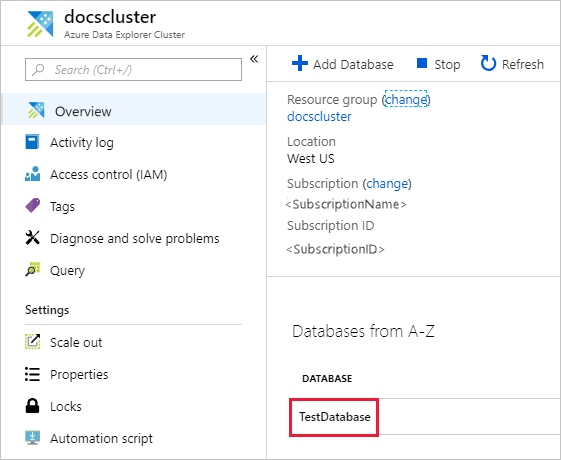561x460 pixels.
Task: Open Diagnose and solve problems
Action: coord(135,238)
